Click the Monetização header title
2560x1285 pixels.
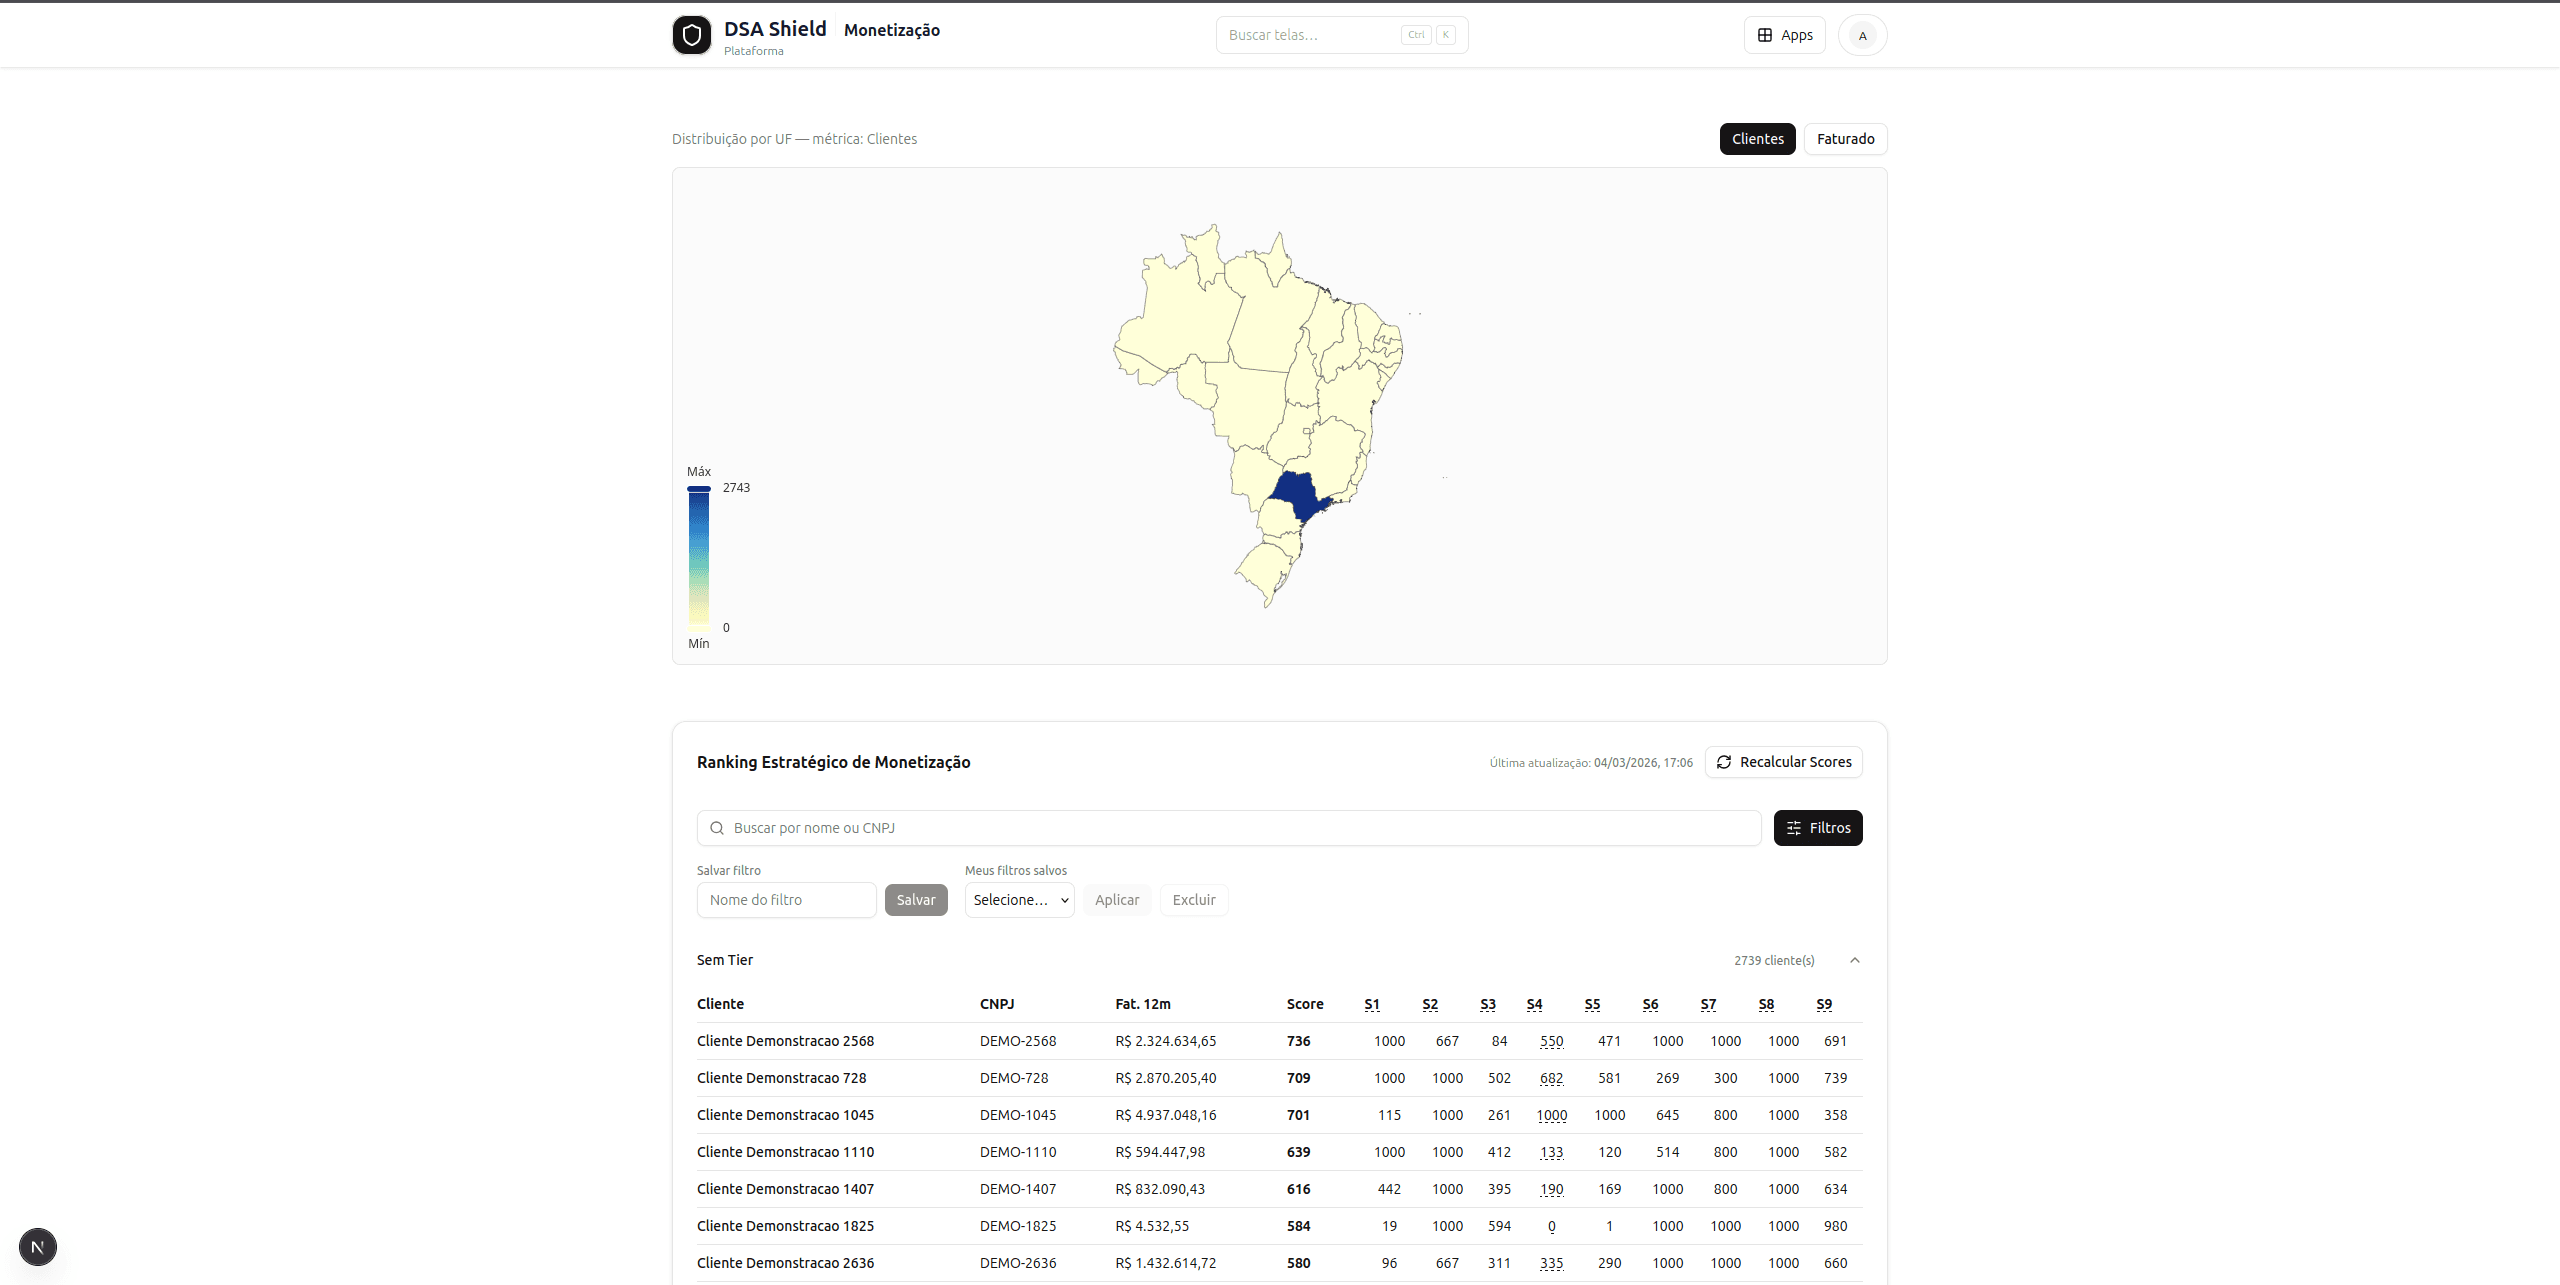pyautogui.click(x=892, y=30)
